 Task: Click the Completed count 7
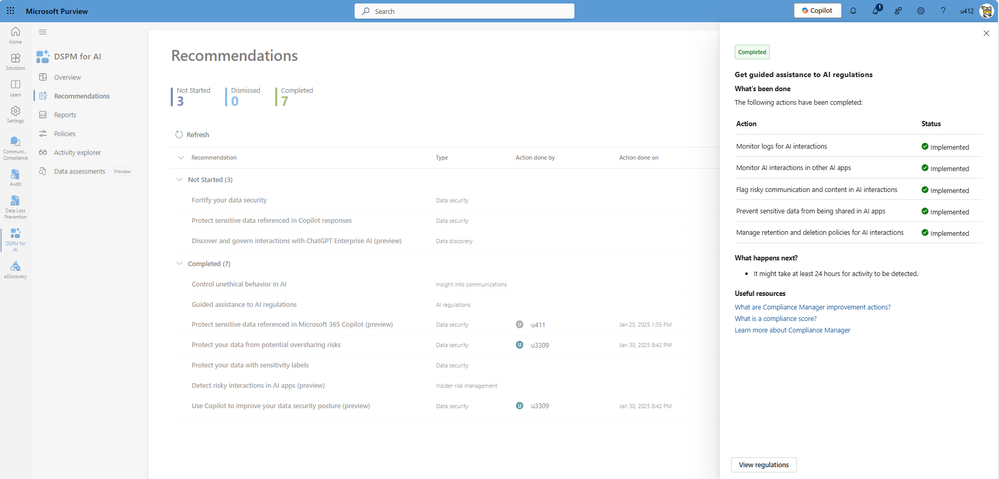click(284, 101)
